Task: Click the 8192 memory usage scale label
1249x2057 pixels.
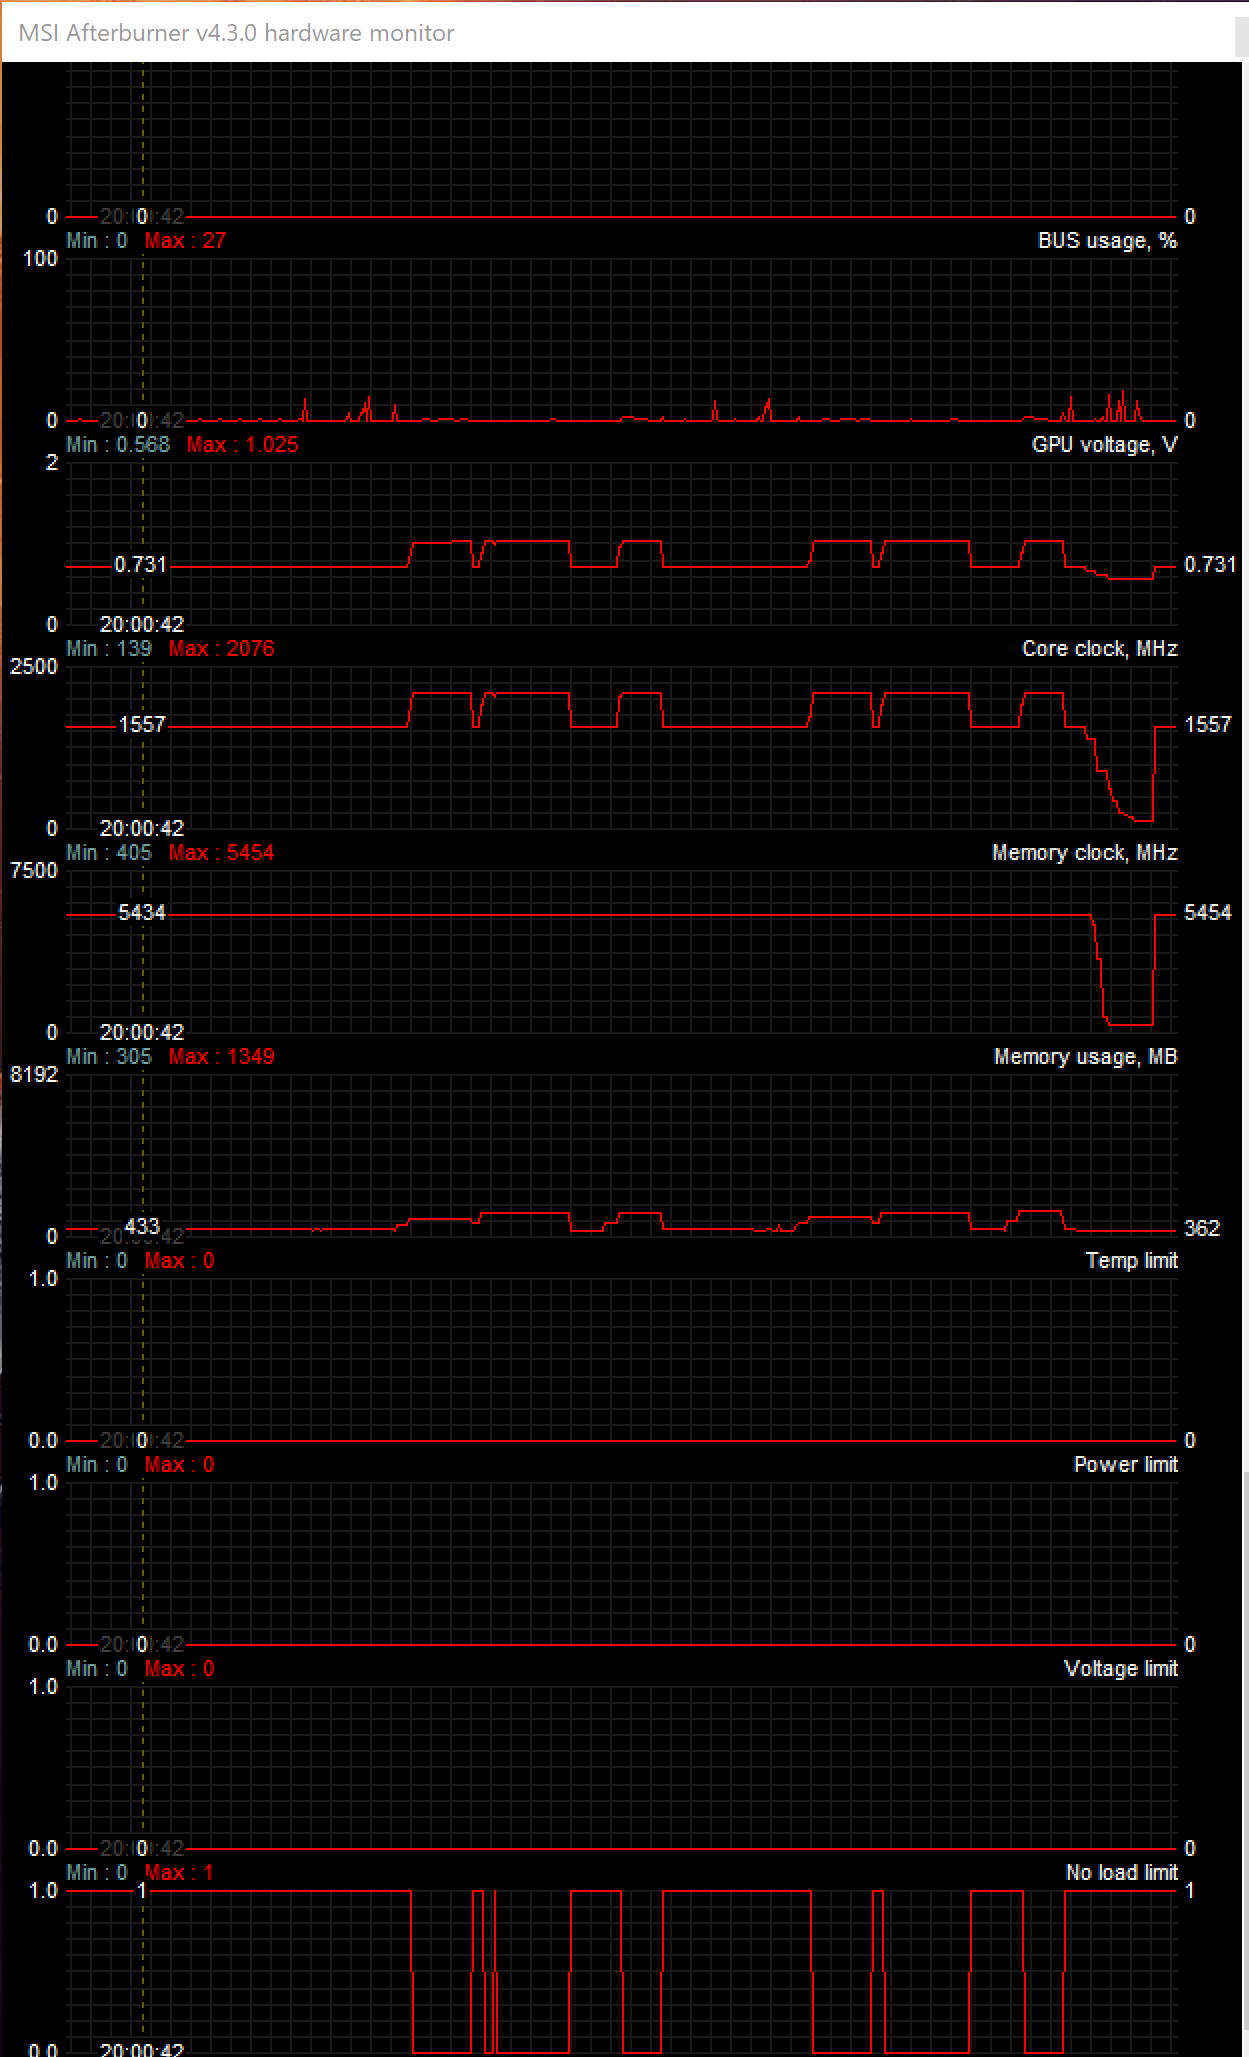Action: 34,1075
